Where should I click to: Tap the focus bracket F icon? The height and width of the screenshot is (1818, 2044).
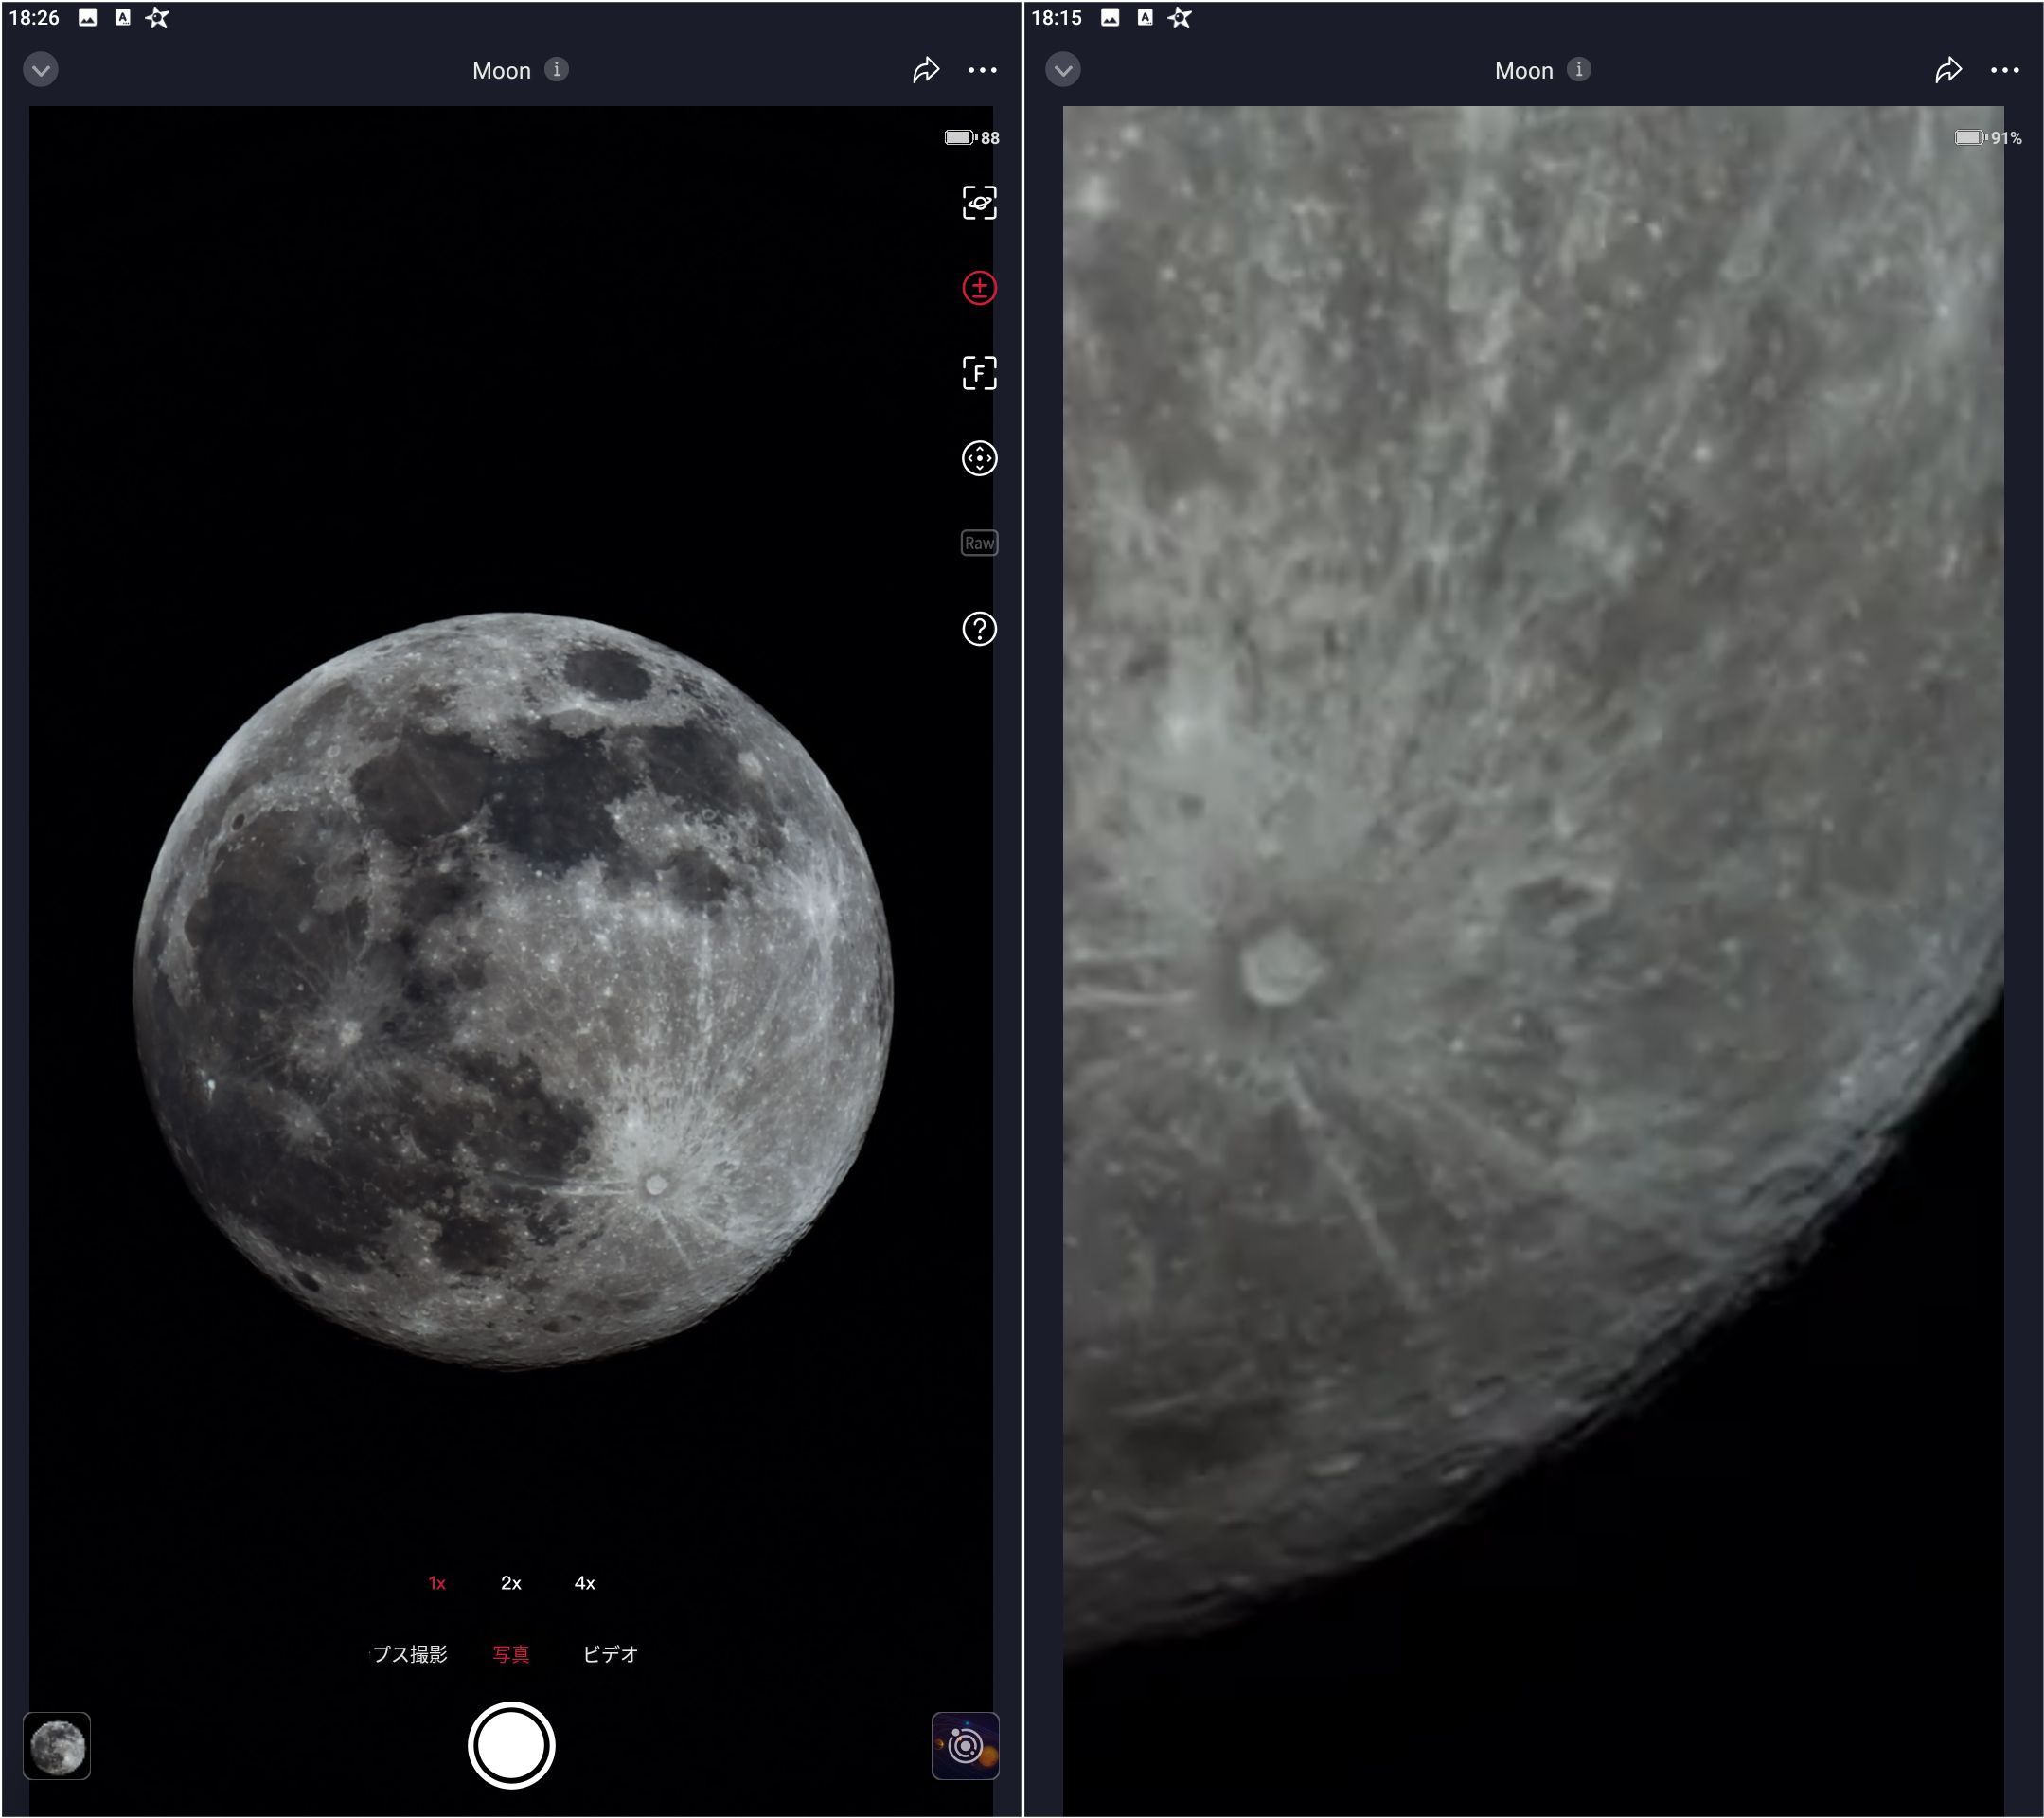(979, 373)
